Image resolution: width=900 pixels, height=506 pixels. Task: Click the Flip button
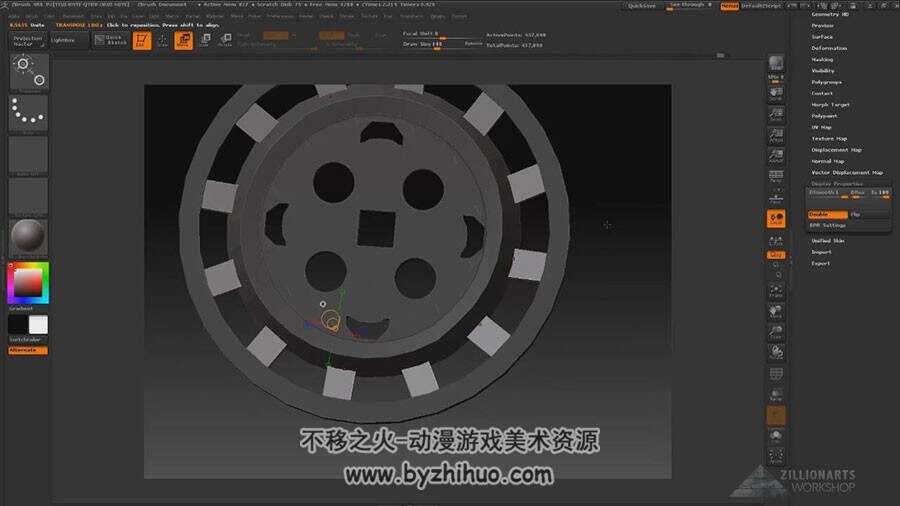pyautogui.click(x=870, y=215)
